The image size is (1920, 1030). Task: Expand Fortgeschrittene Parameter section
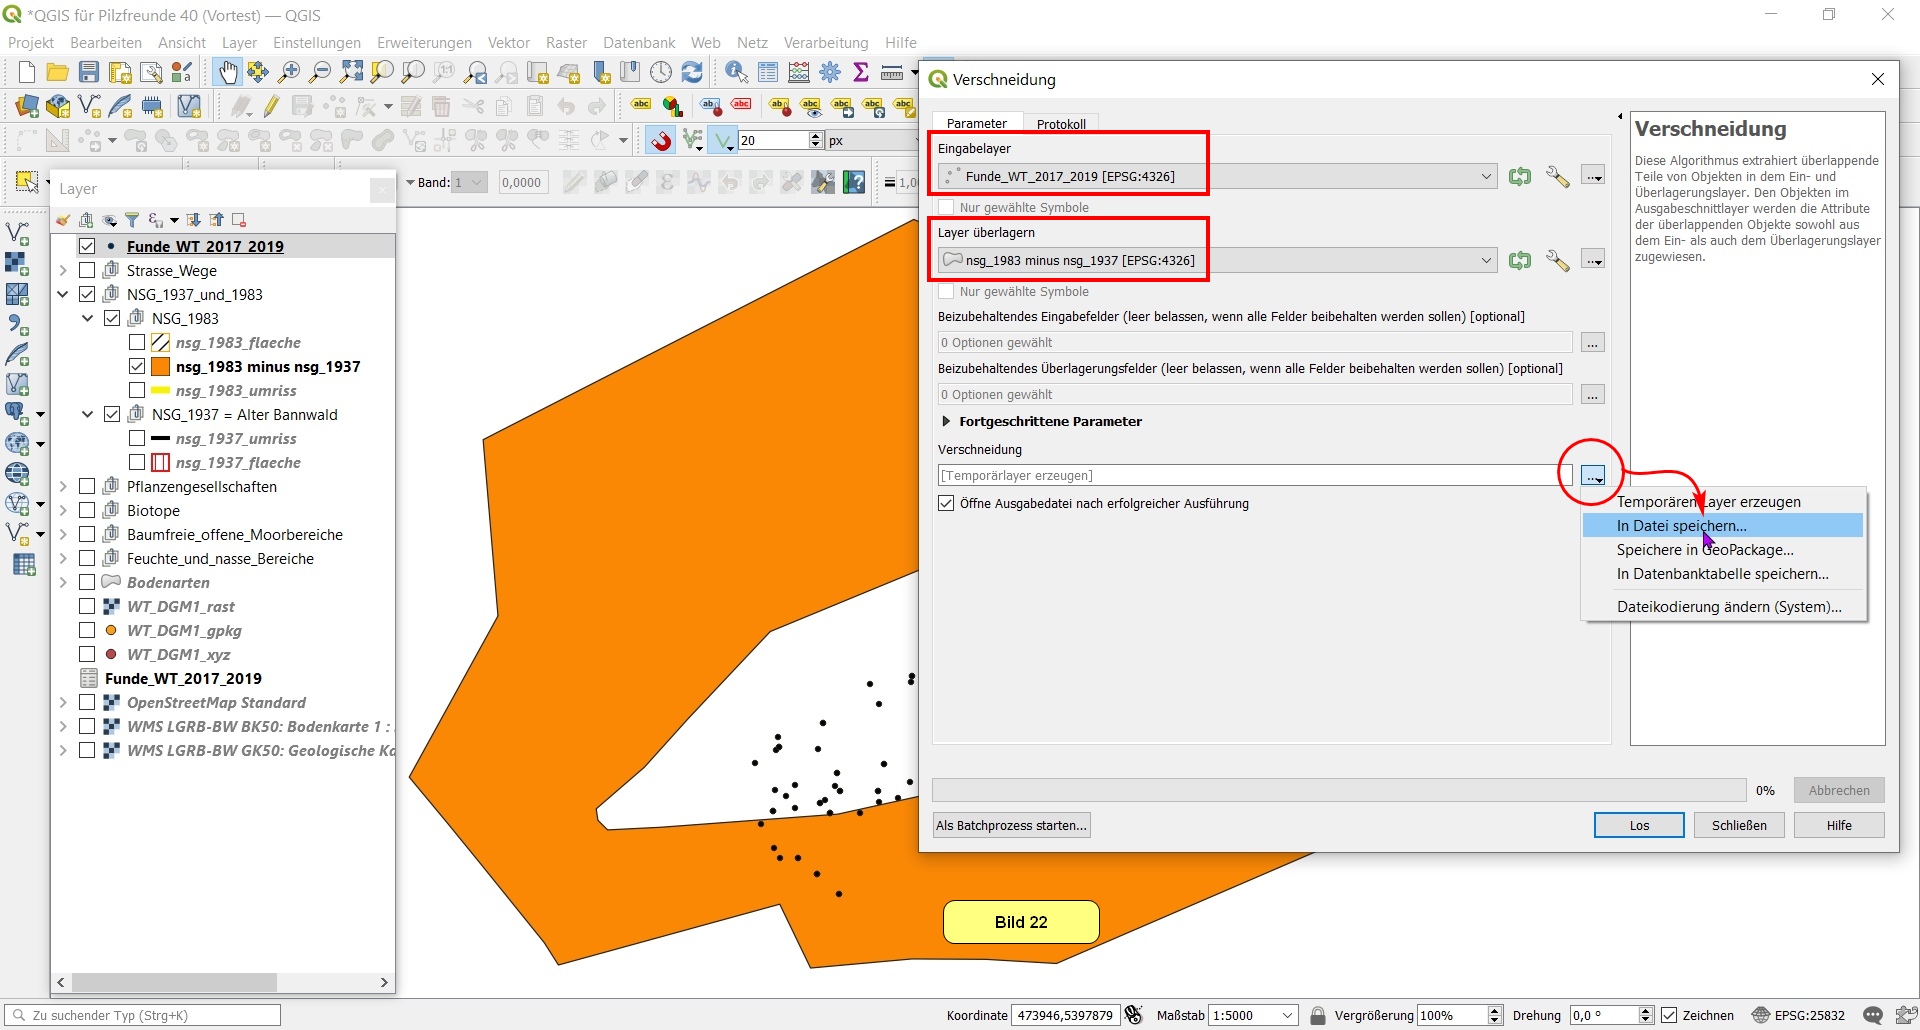click(946, 422)
